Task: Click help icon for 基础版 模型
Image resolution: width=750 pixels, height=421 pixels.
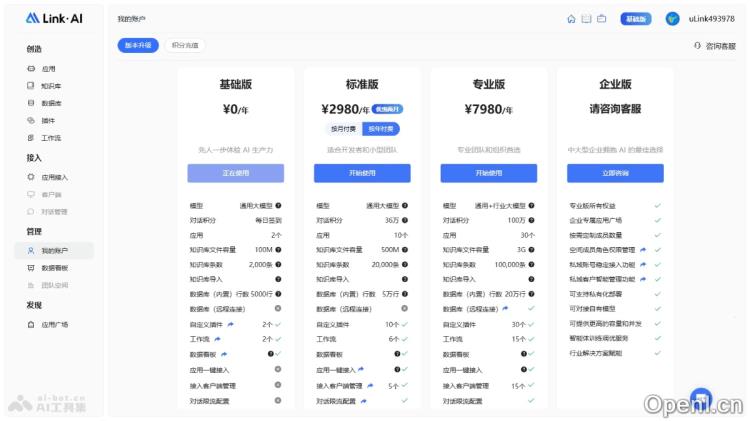Action: [278, 206]
